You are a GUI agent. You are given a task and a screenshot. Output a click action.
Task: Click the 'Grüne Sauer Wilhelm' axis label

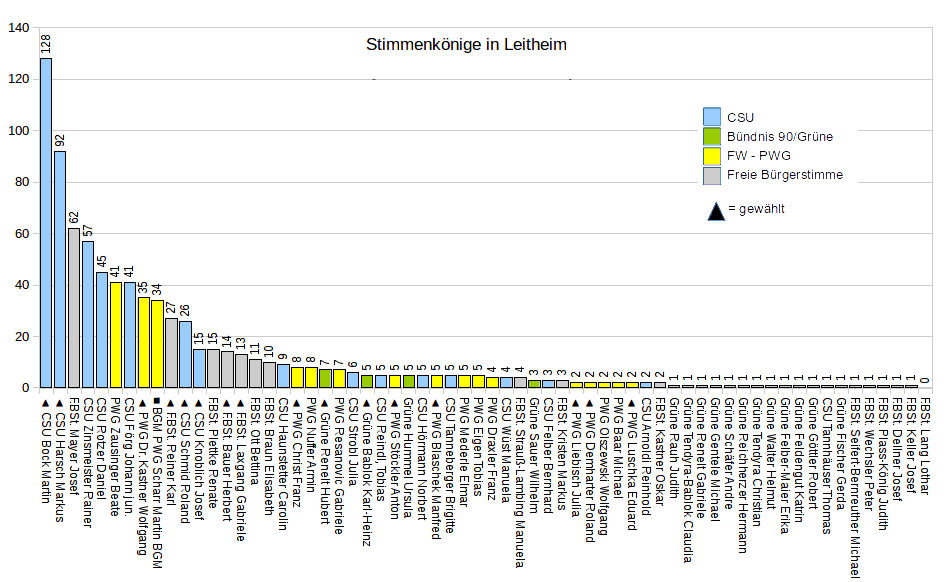534,455
